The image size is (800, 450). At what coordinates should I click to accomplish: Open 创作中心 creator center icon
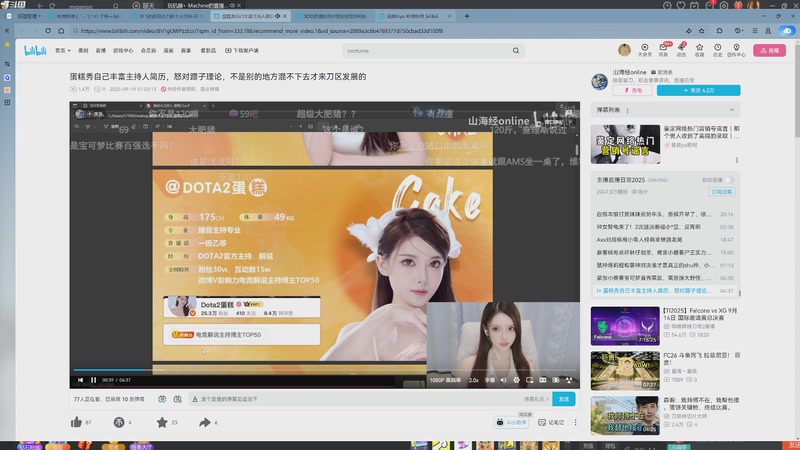click(736, 50)
